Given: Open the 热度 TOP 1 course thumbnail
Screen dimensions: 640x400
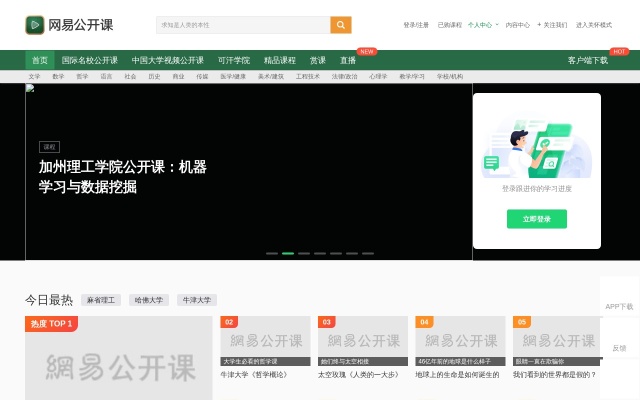Looking at the screenshot, I should (x=119, y=362).
